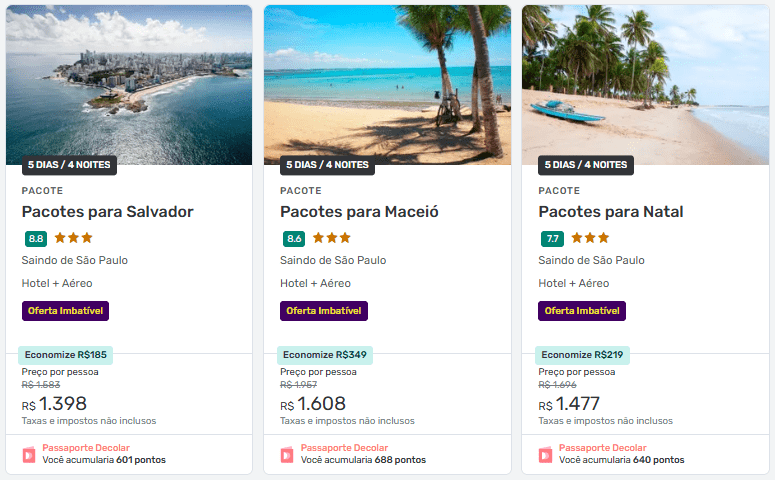
Task: Click Oferta Imbatível badge on Salvador card
Action: pyautogui.click(x=65, y=311)
